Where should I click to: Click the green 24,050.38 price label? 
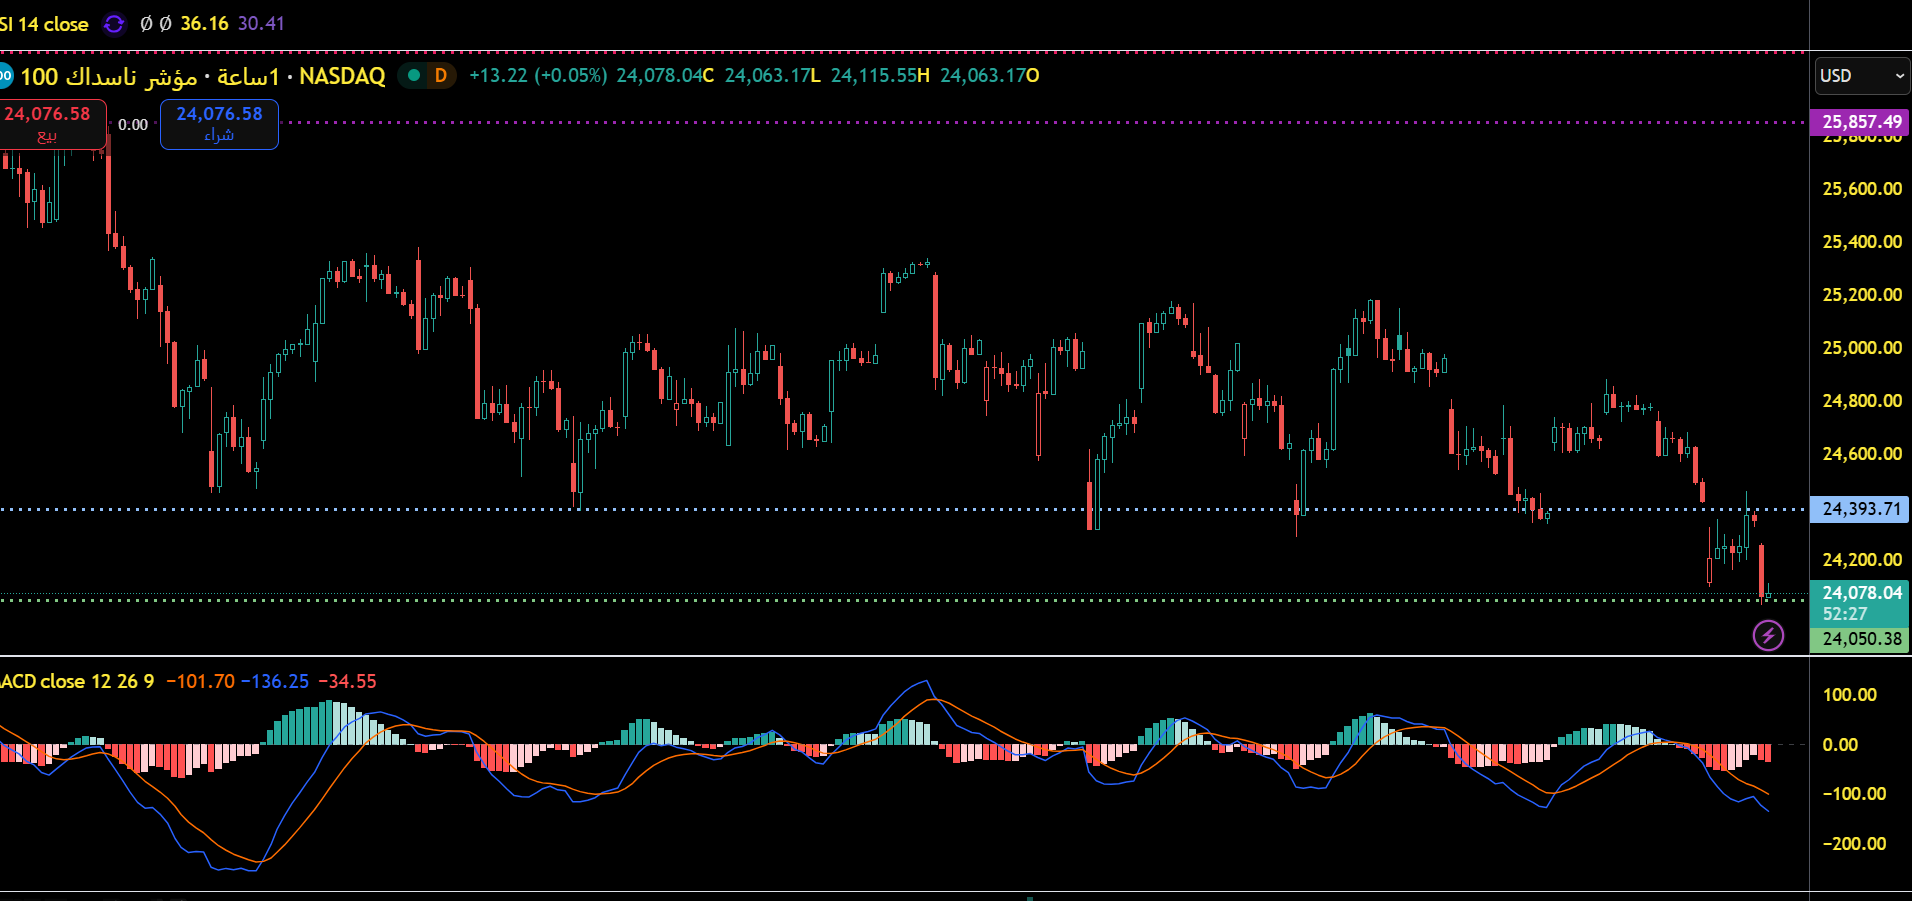click(x=1860, y=639)
